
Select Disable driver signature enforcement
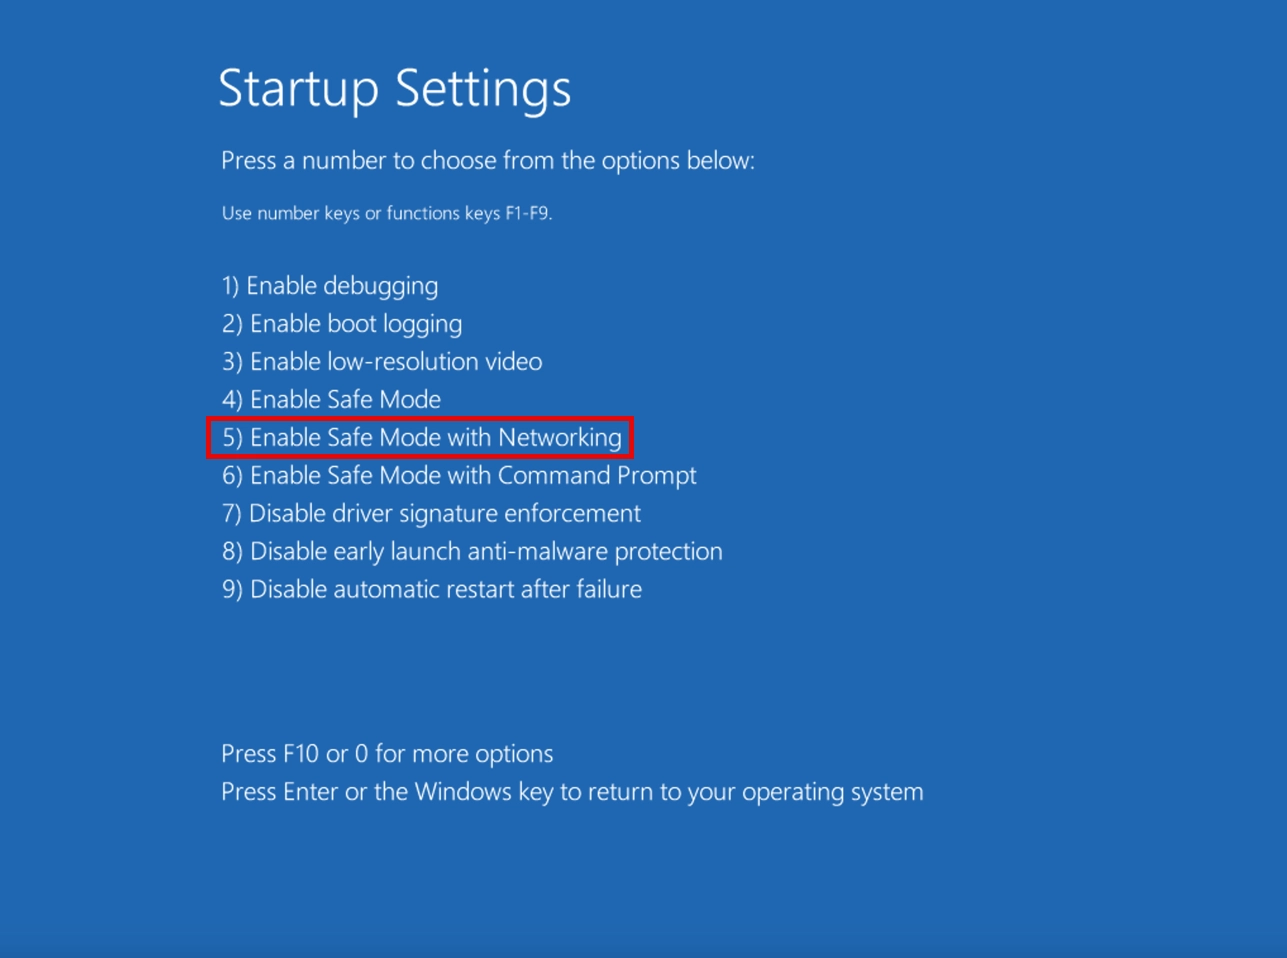430,513
